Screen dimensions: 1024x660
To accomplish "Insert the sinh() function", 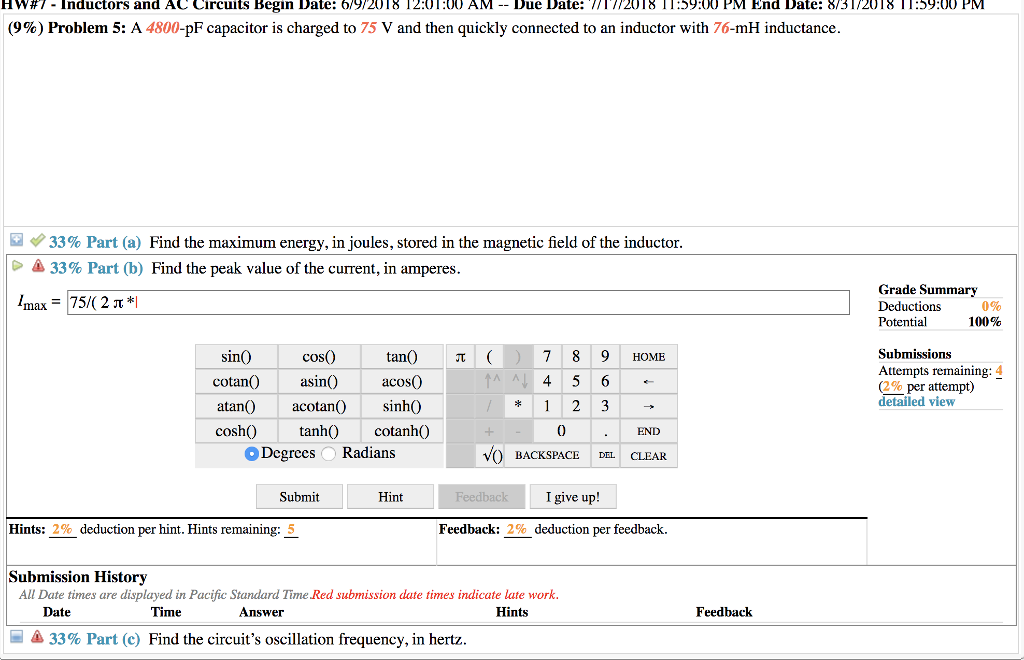I will (x=402, y=406).
